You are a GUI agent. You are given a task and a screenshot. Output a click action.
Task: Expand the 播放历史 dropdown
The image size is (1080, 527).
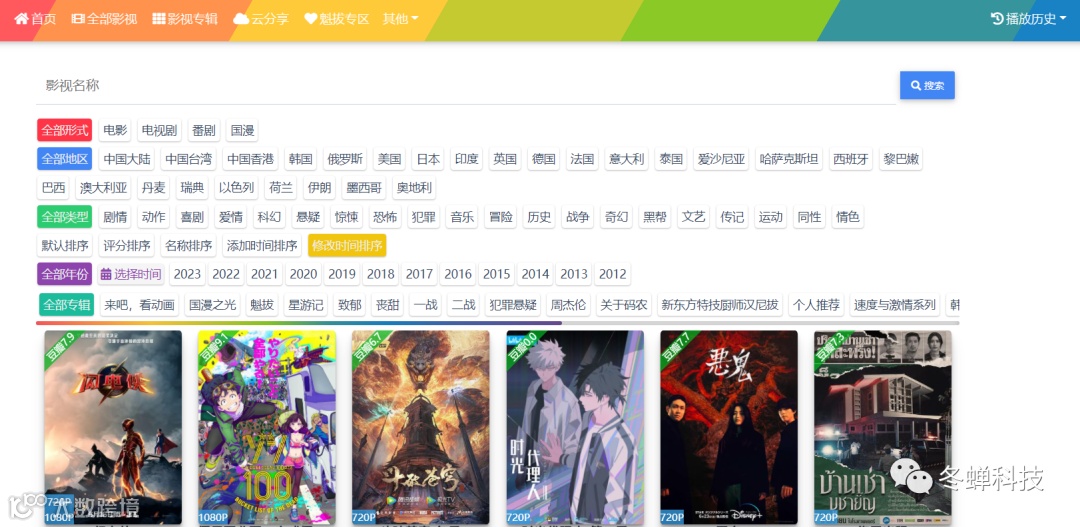pos(1028,19)
